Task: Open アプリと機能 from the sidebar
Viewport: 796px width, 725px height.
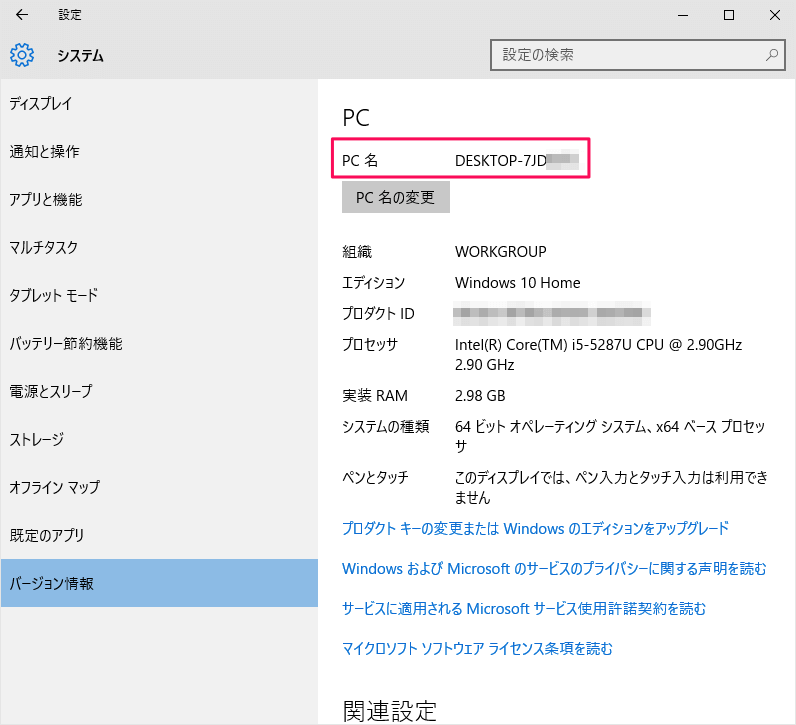Action: [x=46, y=200]
